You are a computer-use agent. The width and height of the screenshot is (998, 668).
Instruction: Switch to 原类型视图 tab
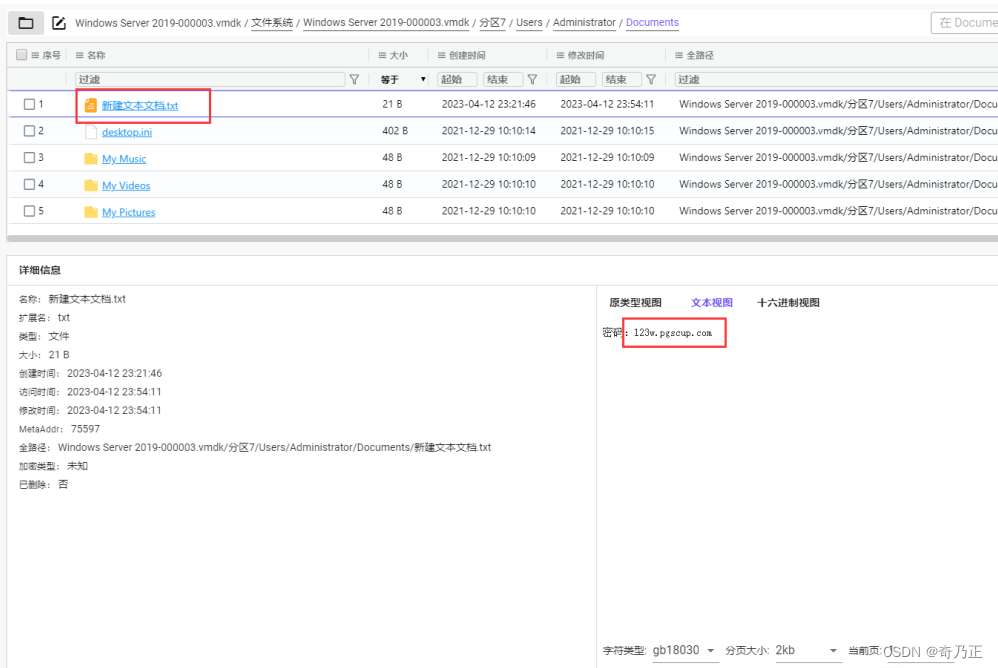pos(635,303)
